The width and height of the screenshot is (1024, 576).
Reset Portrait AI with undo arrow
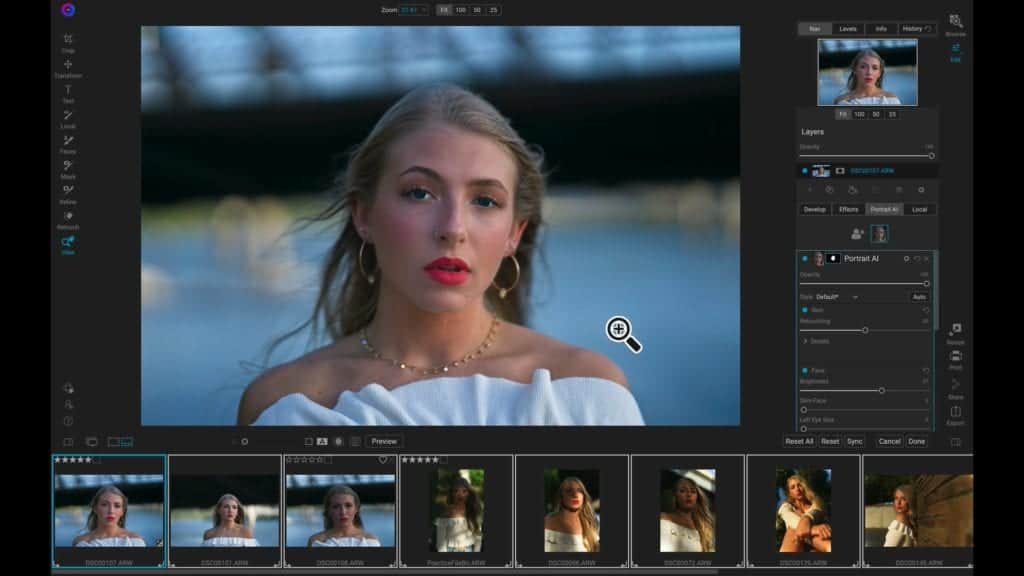tap(917, 259)
